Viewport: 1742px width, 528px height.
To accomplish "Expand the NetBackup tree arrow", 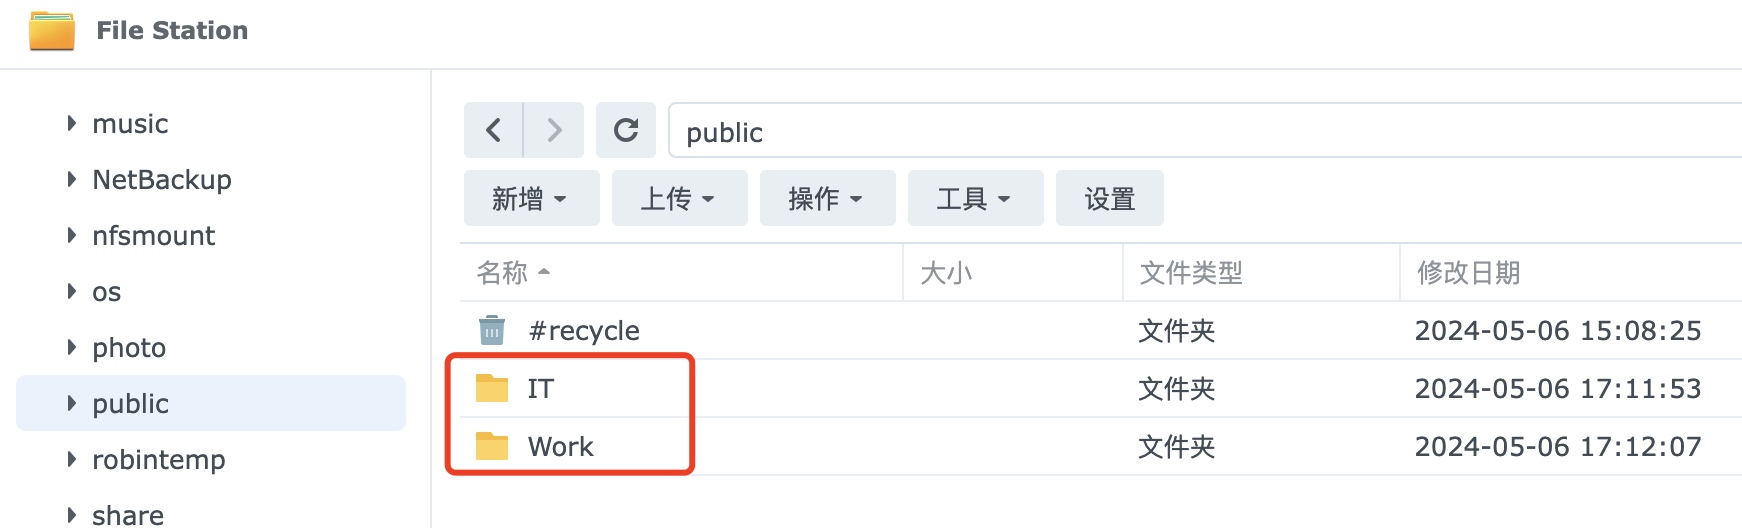I will click(71, 179).
